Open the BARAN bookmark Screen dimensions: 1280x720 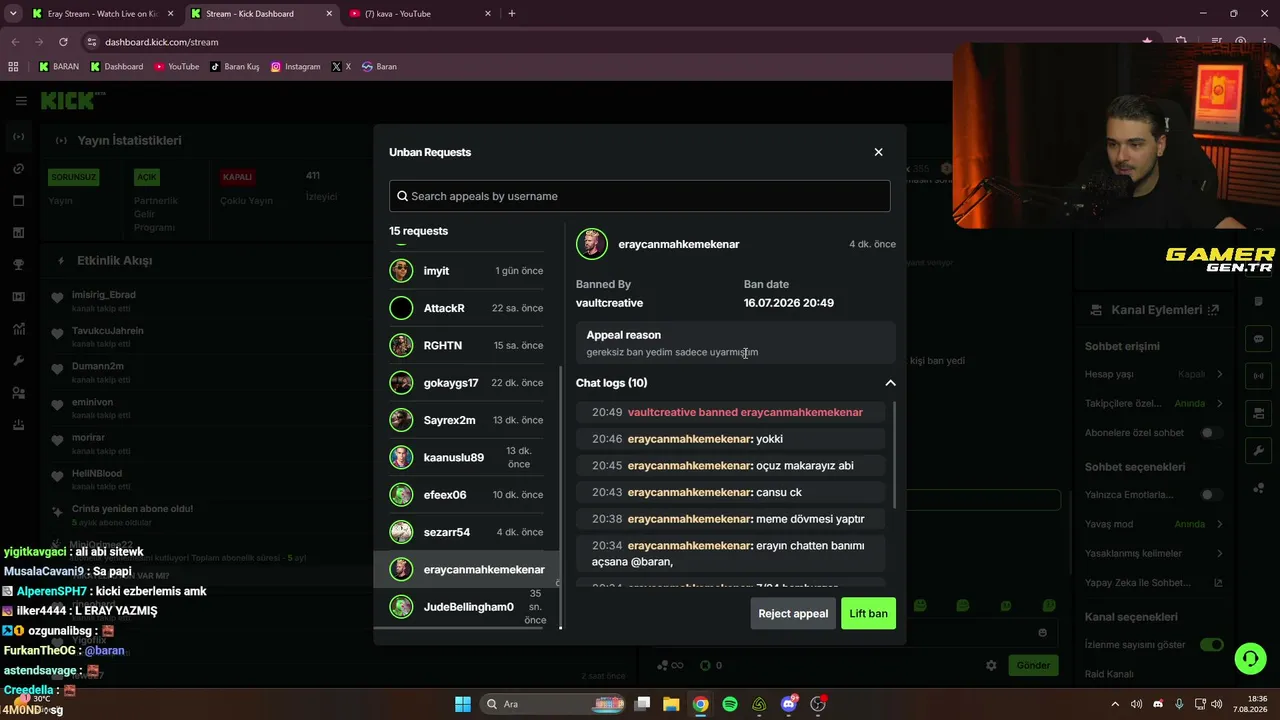point(59,67)
